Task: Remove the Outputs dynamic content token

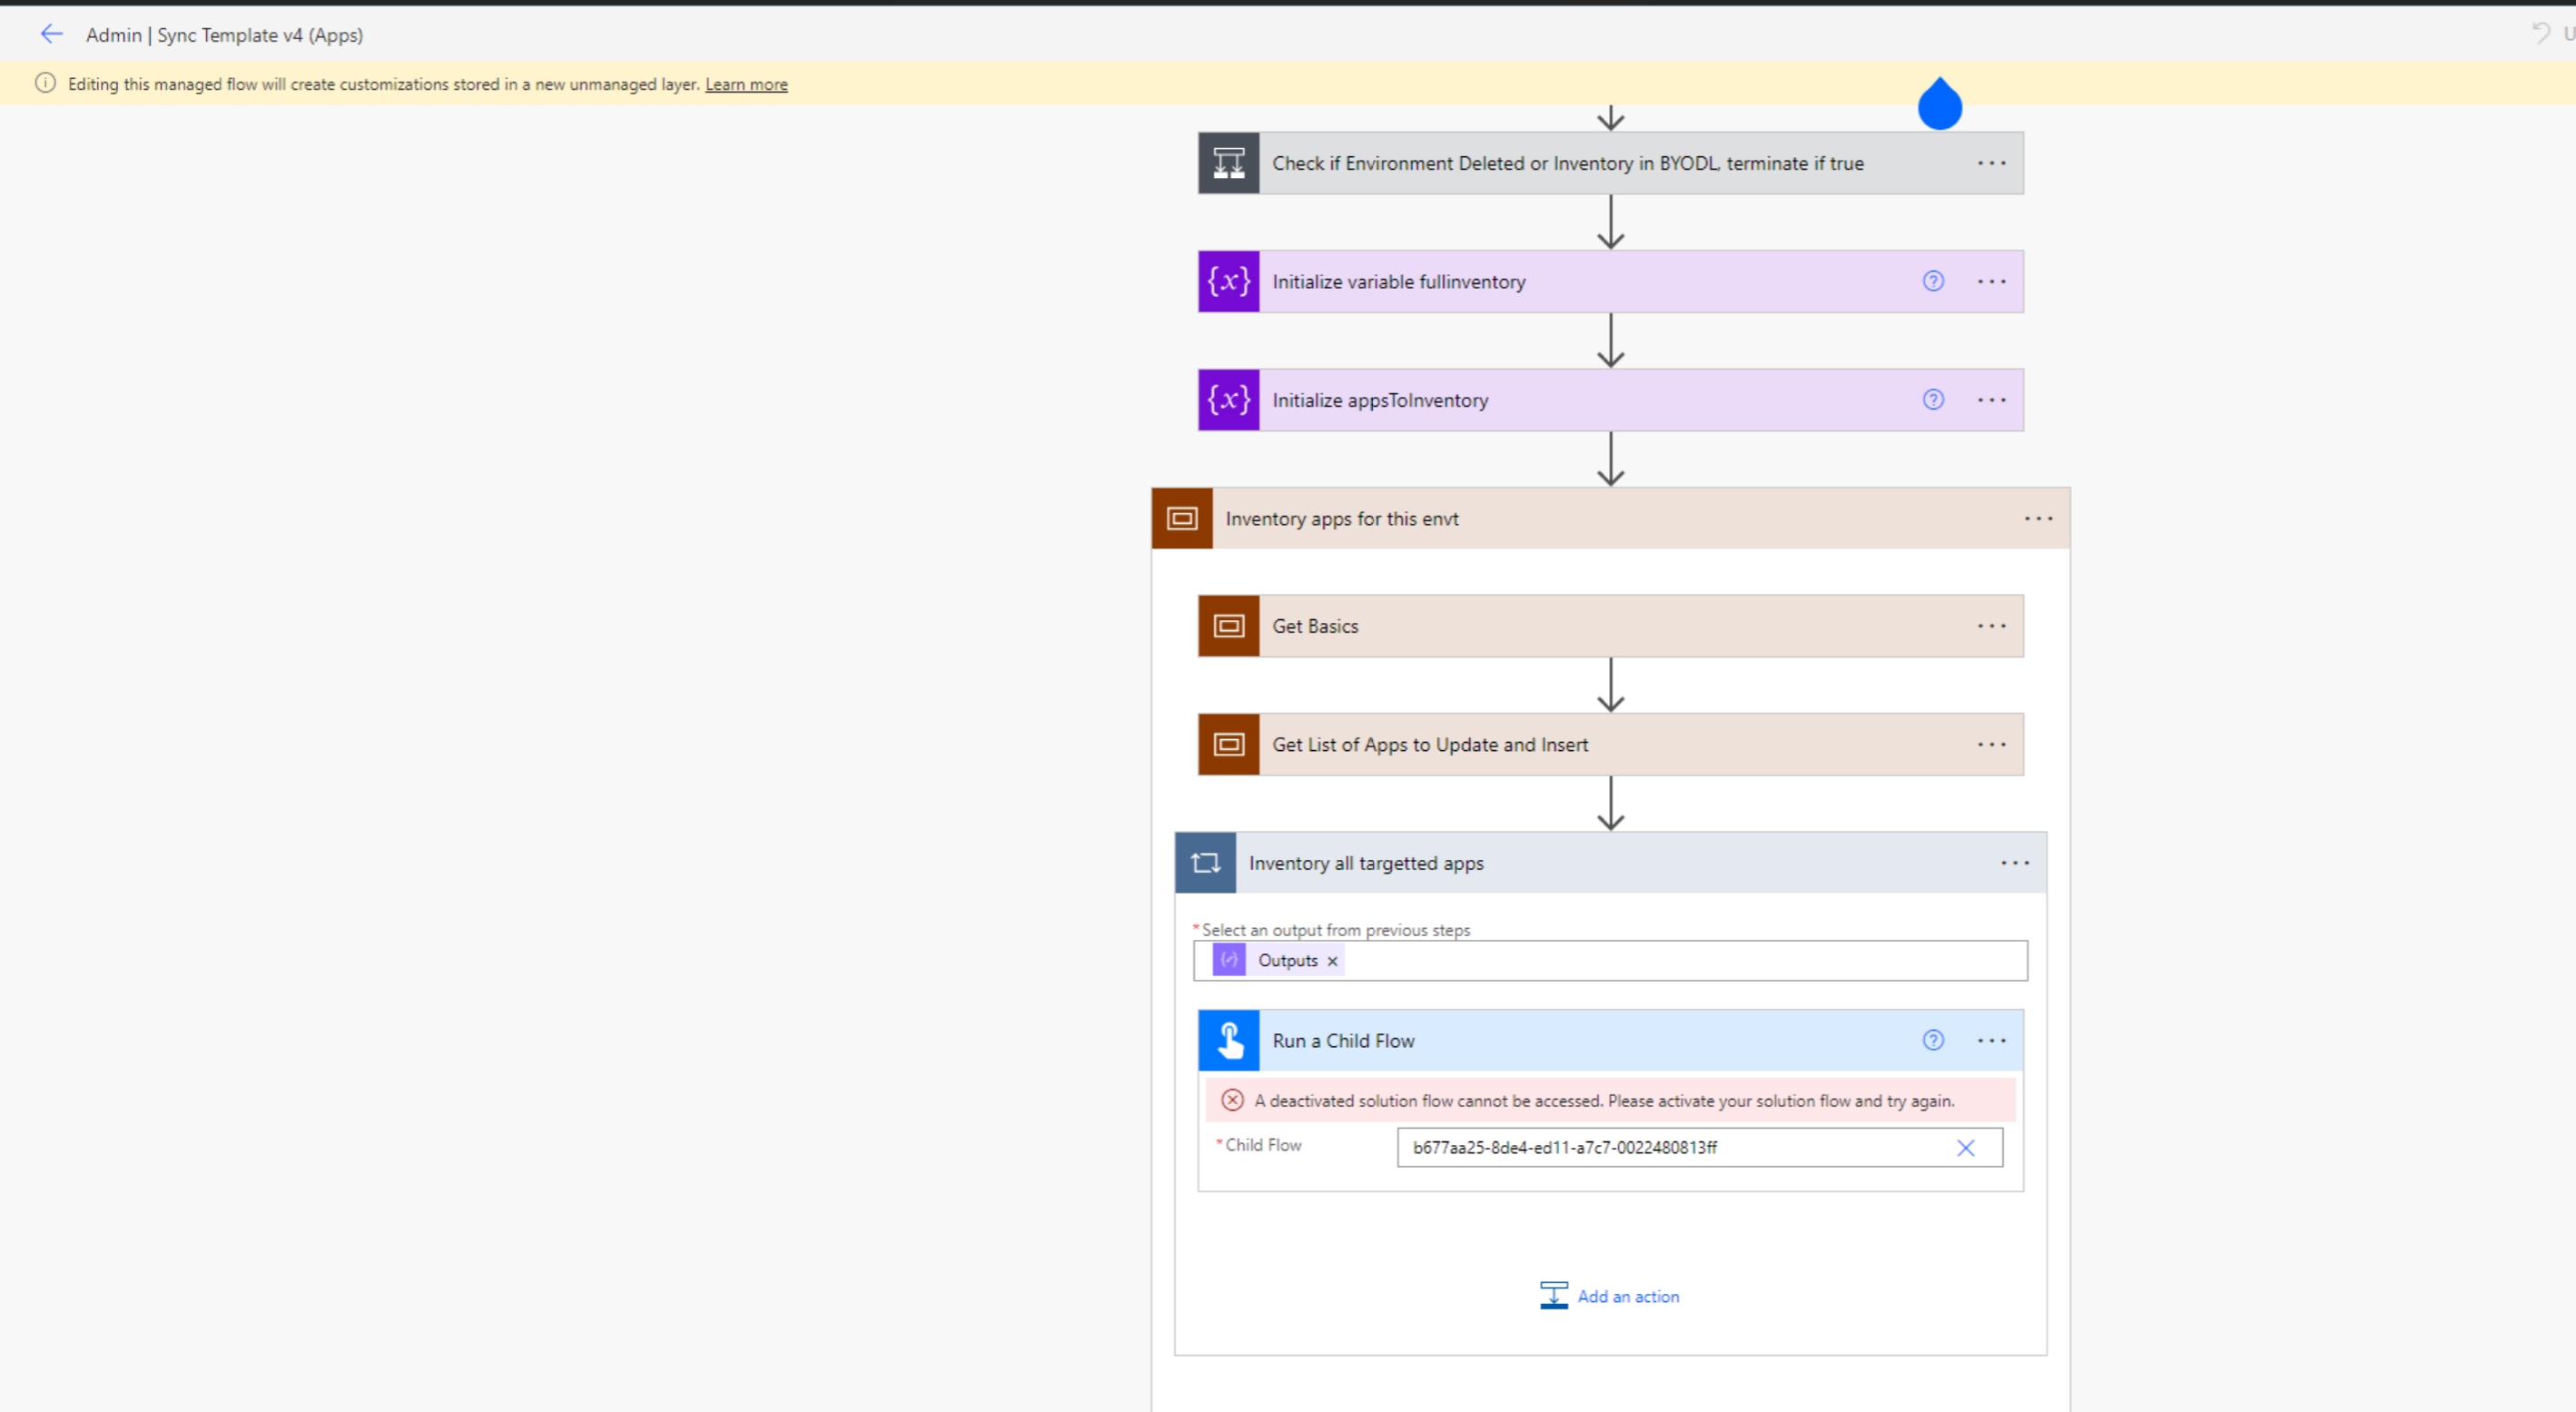Action: 1332,960
